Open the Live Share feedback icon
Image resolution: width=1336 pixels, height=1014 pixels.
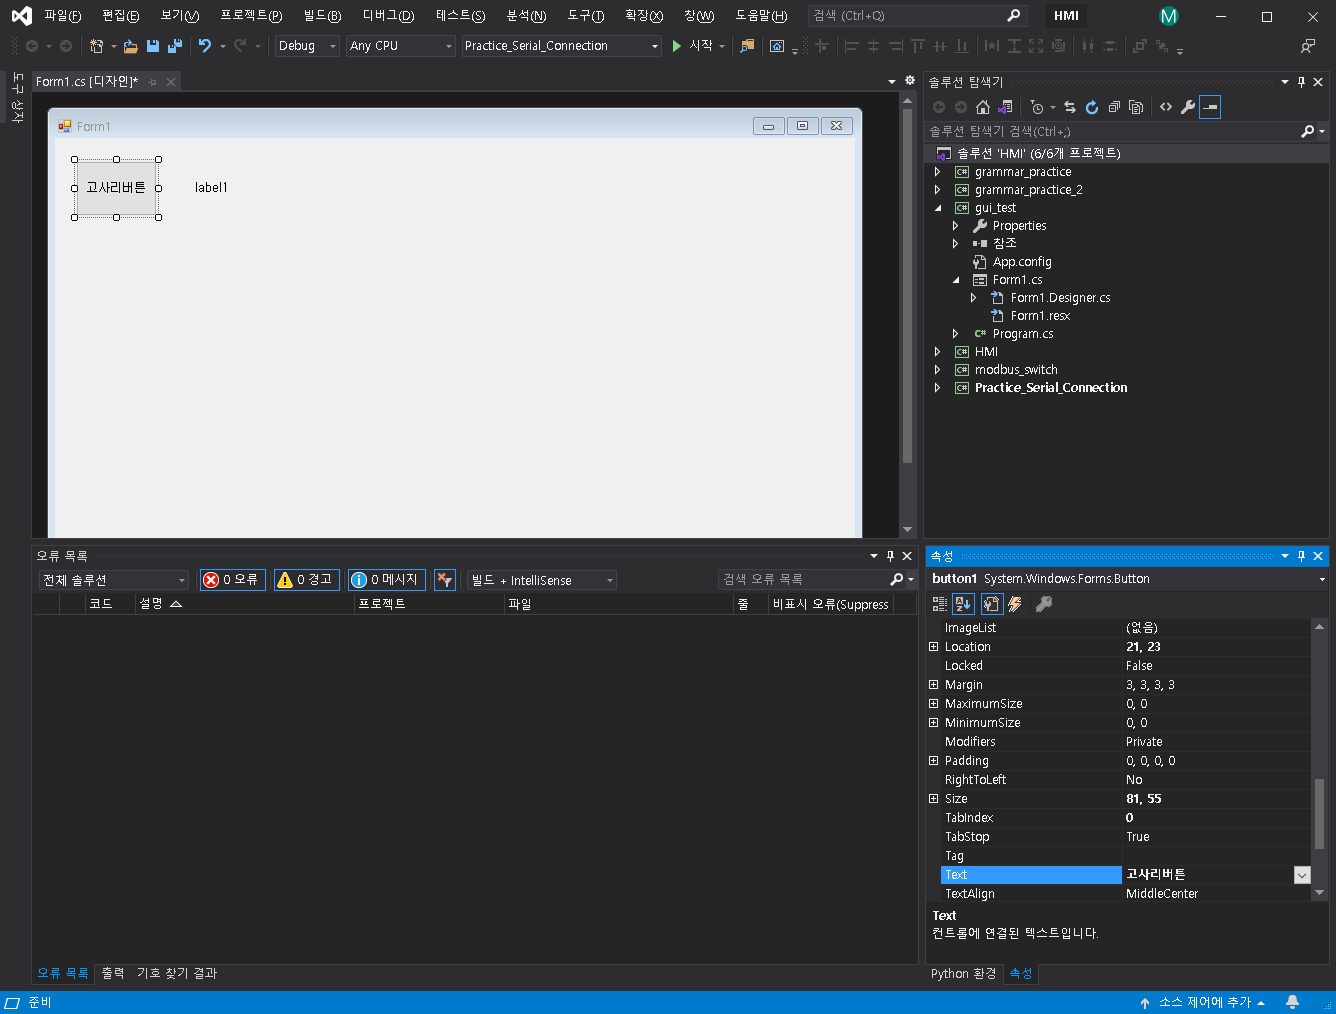coord(1308,46)
